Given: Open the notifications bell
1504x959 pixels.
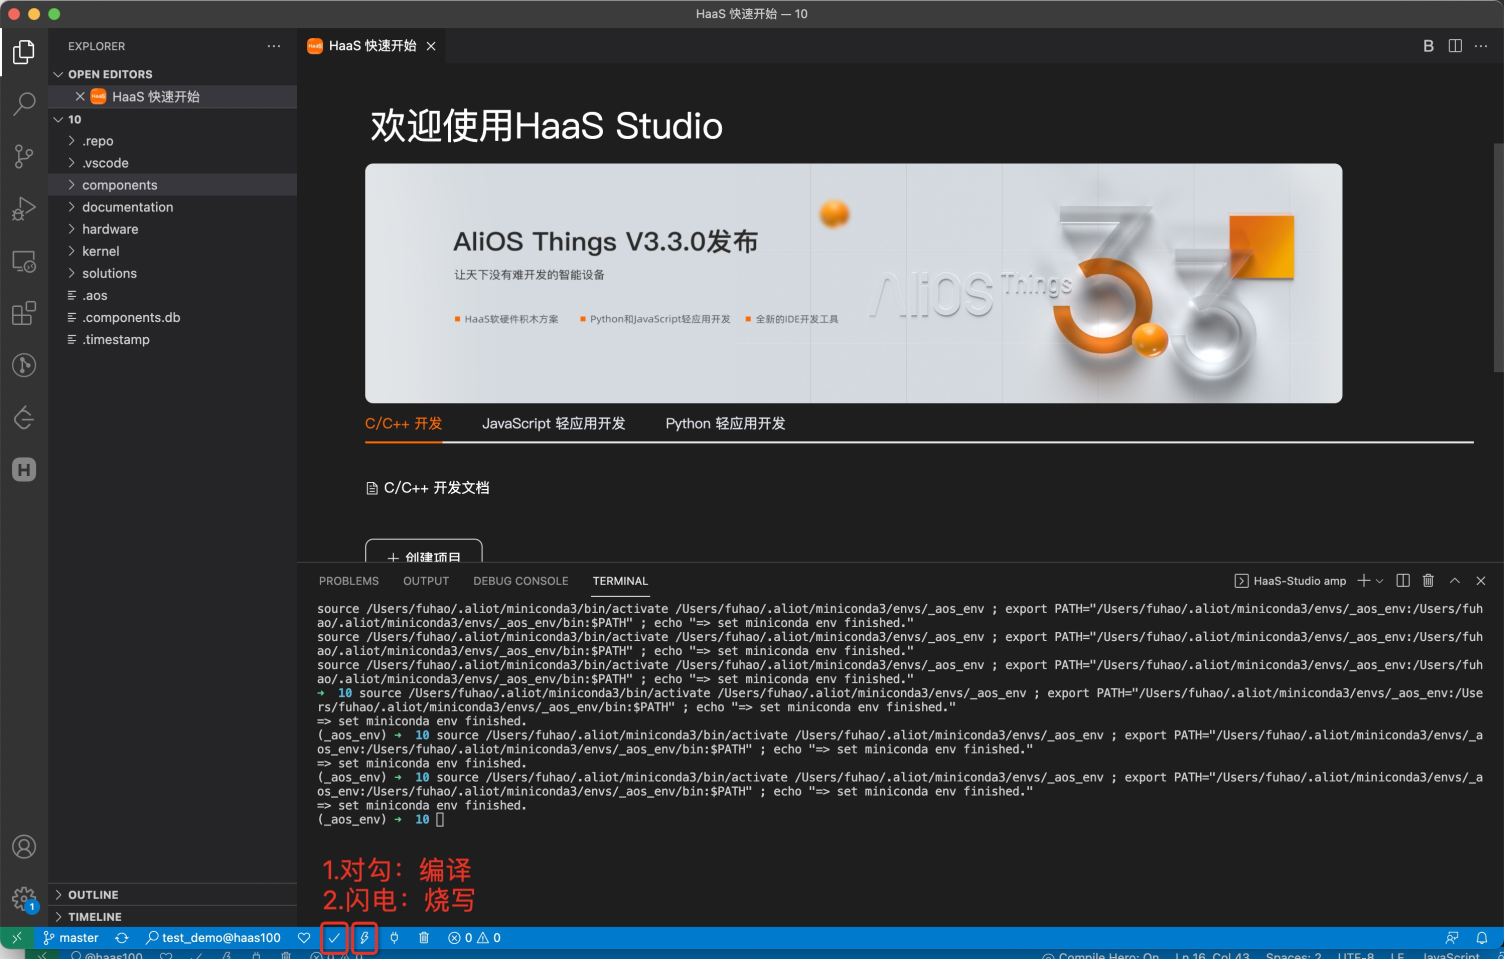Looking at the screenshot, I should click(x=1482, y=938).
